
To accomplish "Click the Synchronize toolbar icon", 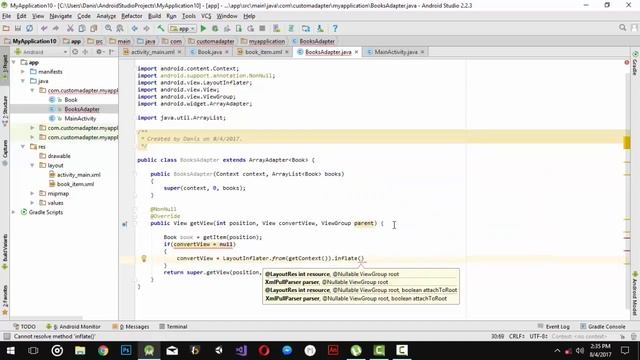I will click(29, 29).
